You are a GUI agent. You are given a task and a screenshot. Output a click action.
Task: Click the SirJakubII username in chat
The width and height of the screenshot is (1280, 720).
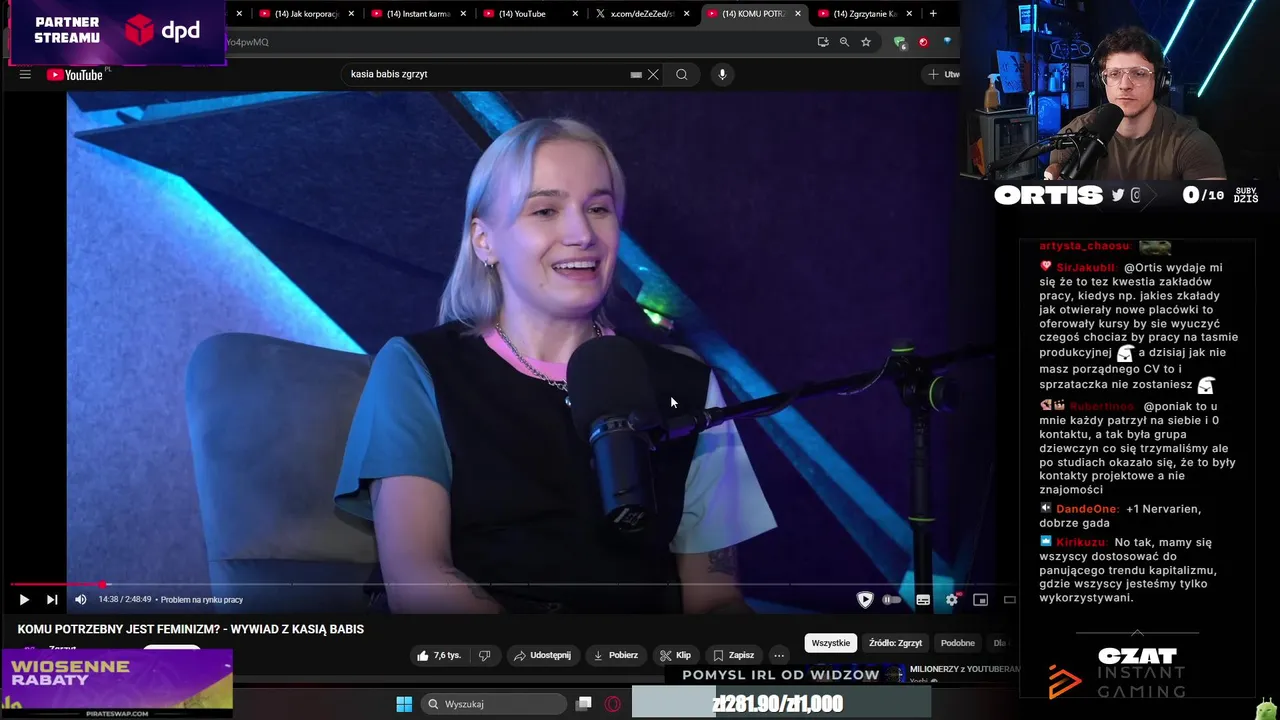coord(1085,268)
